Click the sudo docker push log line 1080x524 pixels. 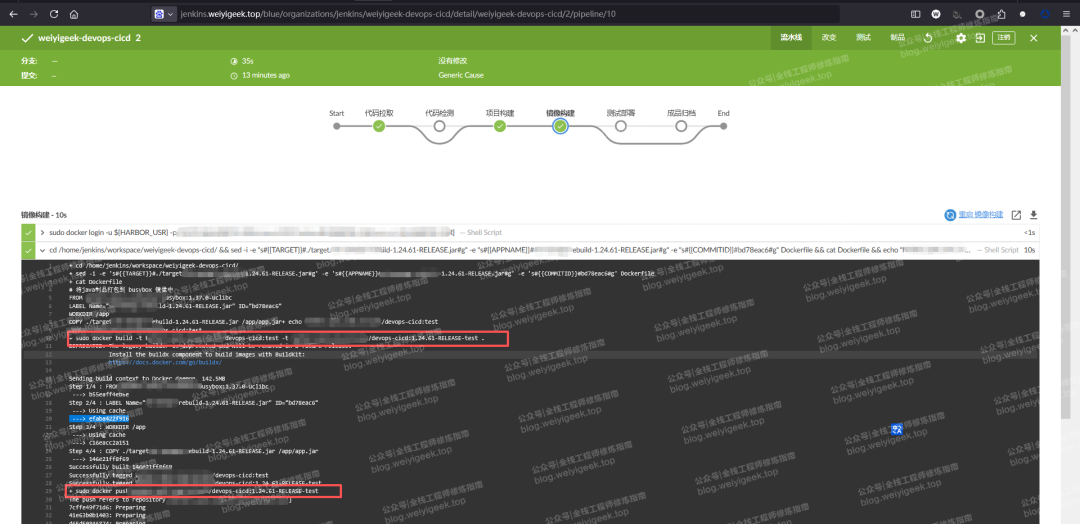tap(194, 491)
